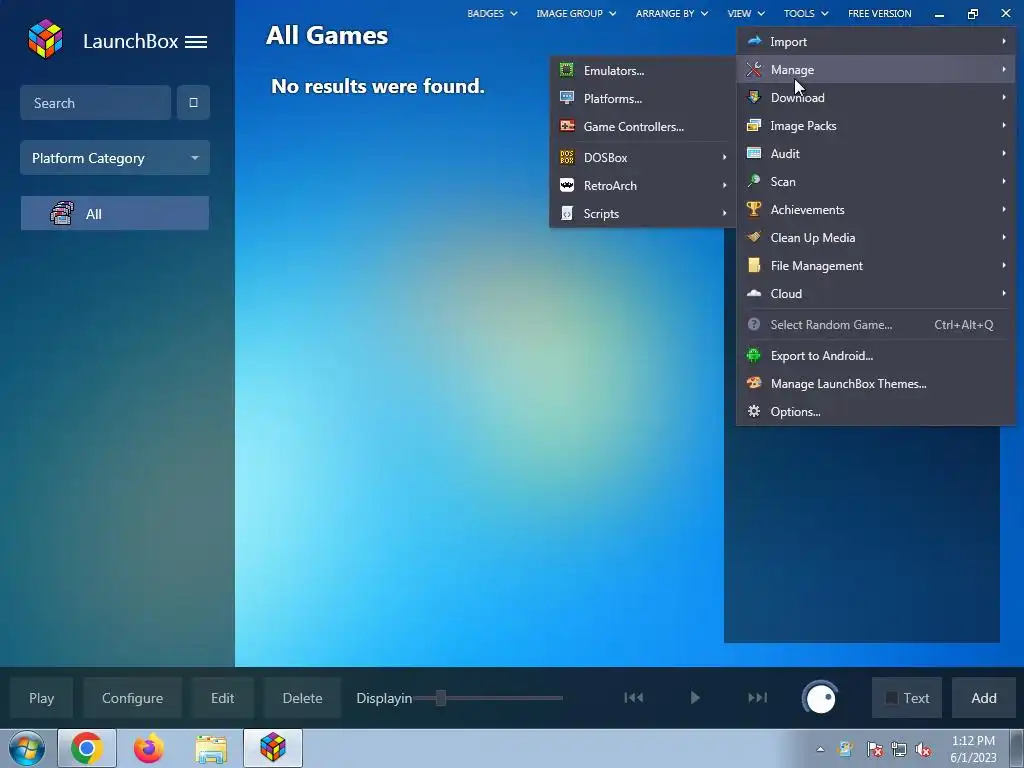The image size is (1024, 768).
Task: Select Manage LaunchBox Themes... menu entry
Action: [x=876, y=384]
